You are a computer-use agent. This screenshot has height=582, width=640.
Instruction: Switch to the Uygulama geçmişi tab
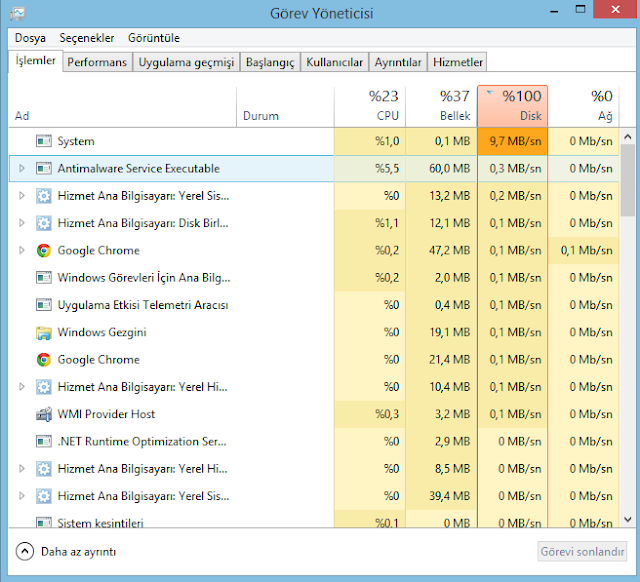[186, 62]
